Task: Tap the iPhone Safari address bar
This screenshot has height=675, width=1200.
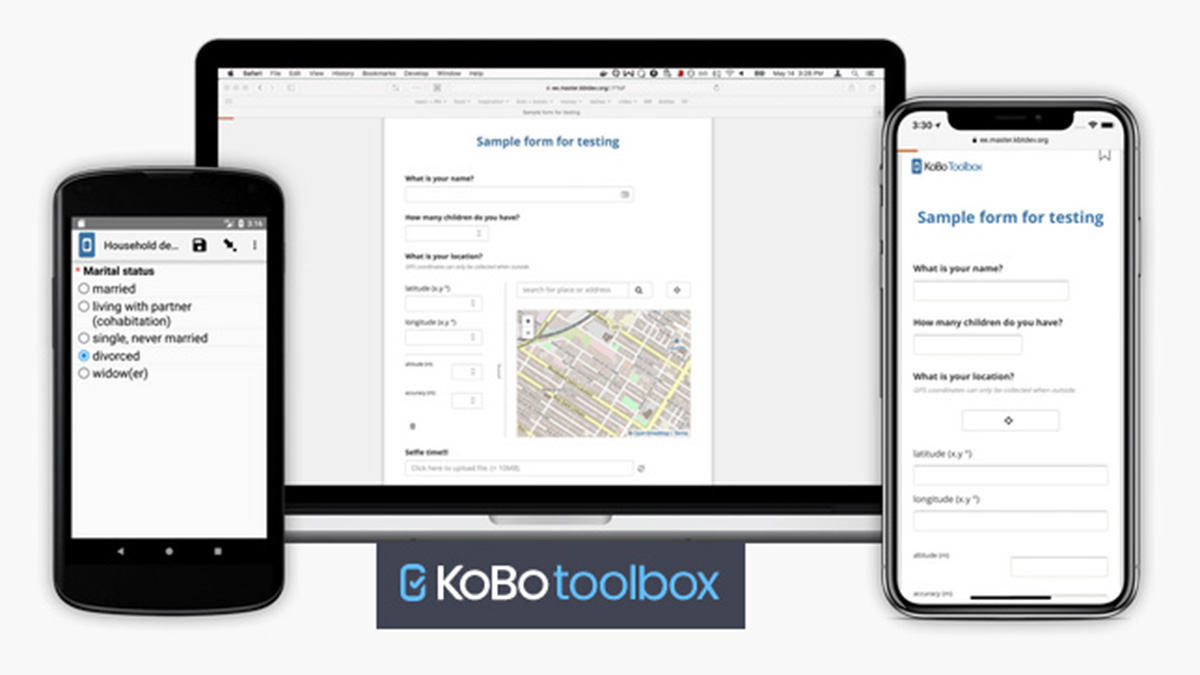Action: click(x=1010, y=141)
